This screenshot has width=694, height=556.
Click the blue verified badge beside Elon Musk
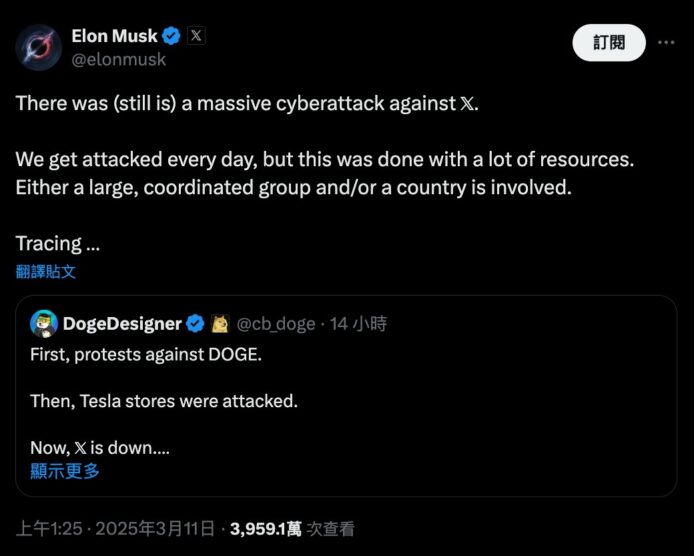pyautogui.click(x=172, y=36)
